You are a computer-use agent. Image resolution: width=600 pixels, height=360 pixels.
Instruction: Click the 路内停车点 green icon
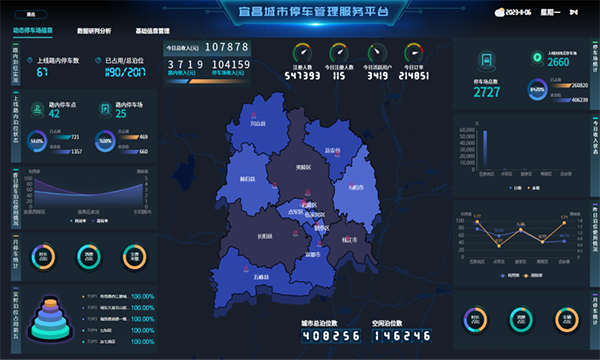[38, 109]
